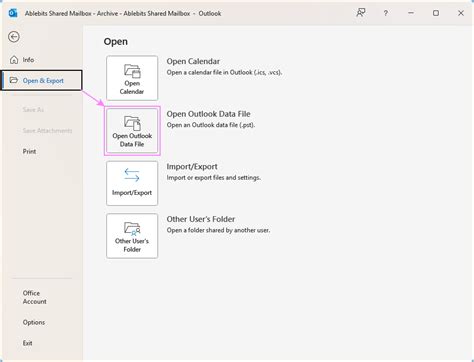The width and height of the screenshot is (474, 362).
Task: Click the Open Calendar button
Action: (x=132, y=78)
